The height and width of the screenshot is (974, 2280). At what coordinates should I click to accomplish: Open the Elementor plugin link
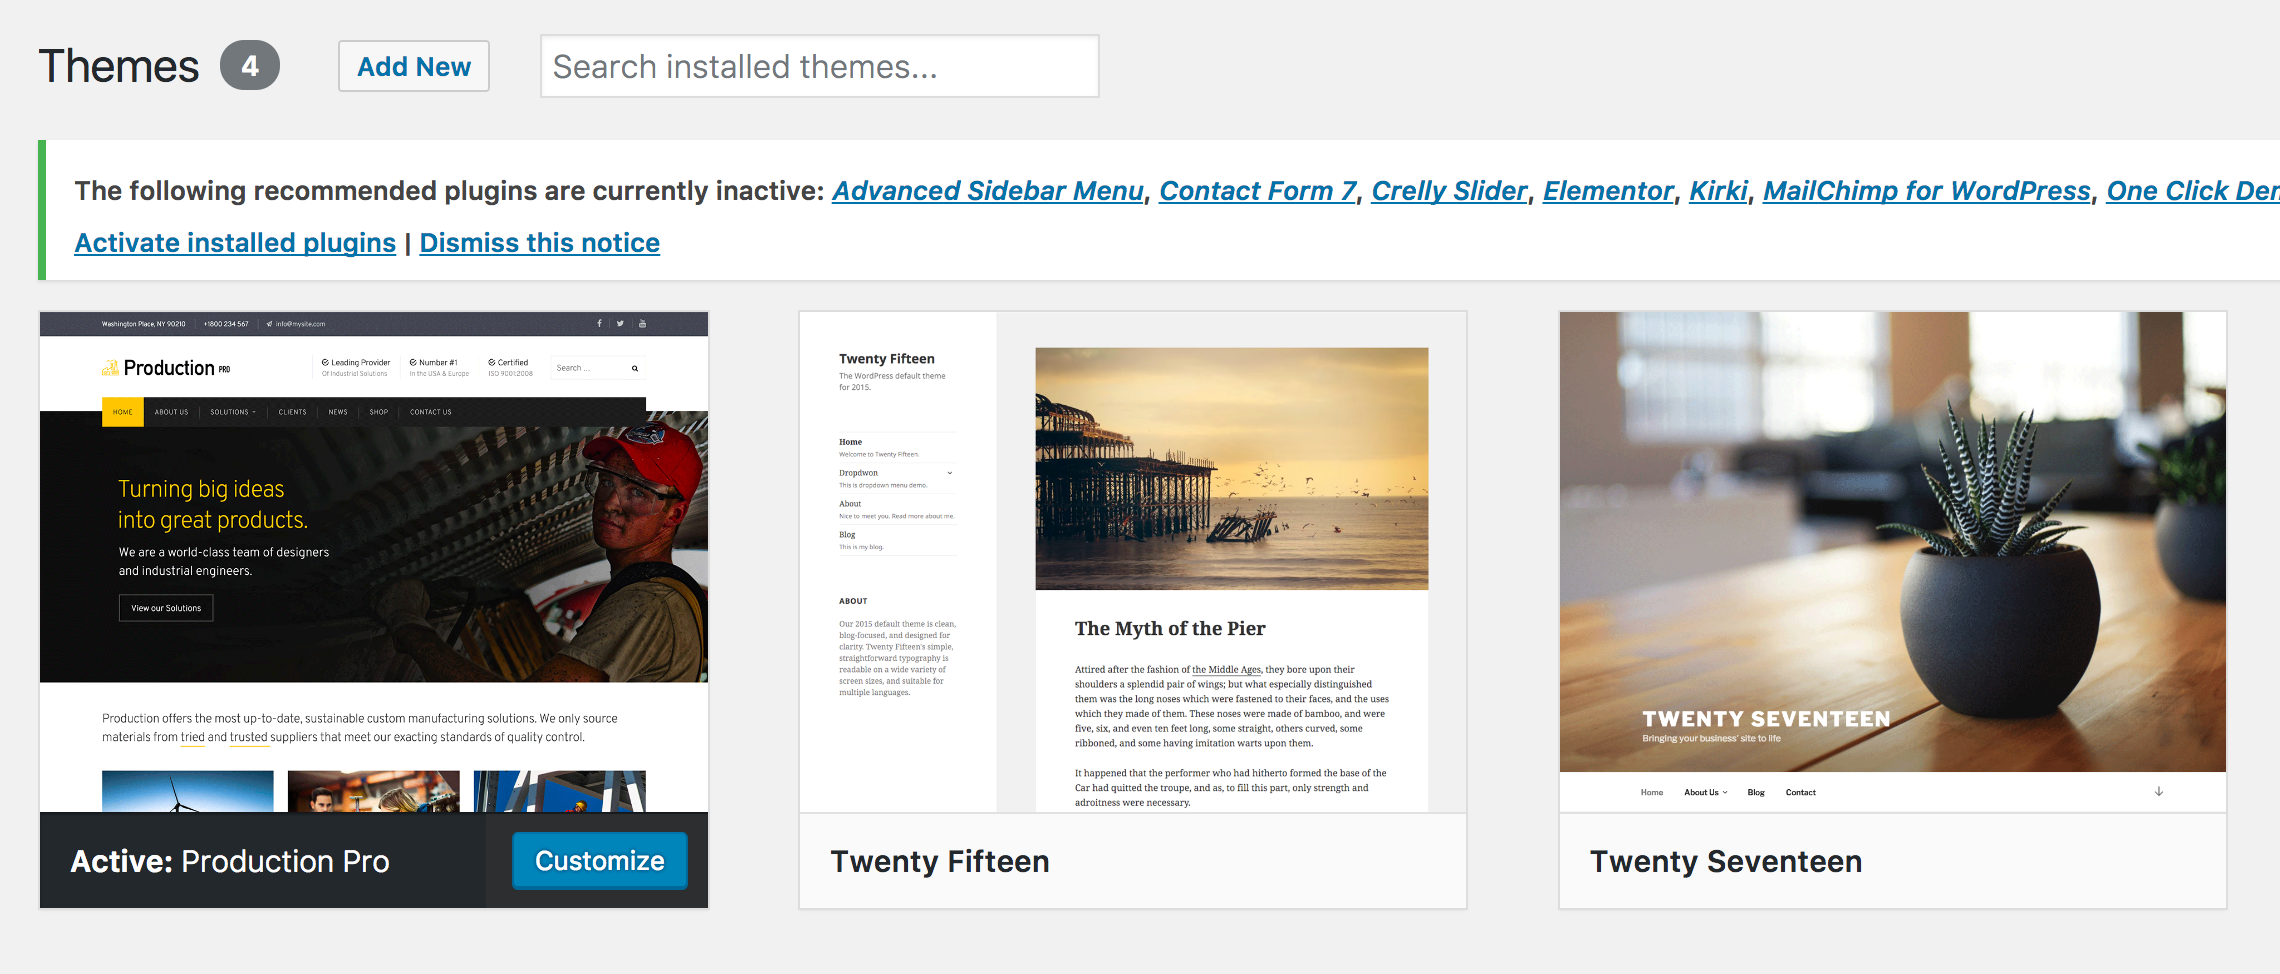coord(1608,190)
